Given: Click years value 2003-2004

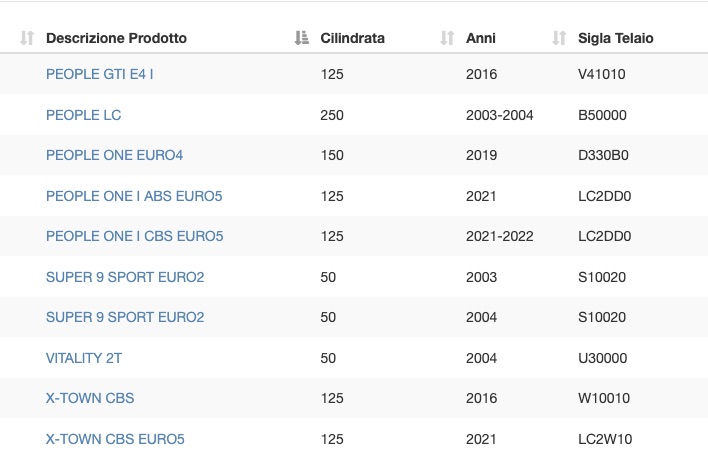Looking at the screenshot, I should [499, 115].
